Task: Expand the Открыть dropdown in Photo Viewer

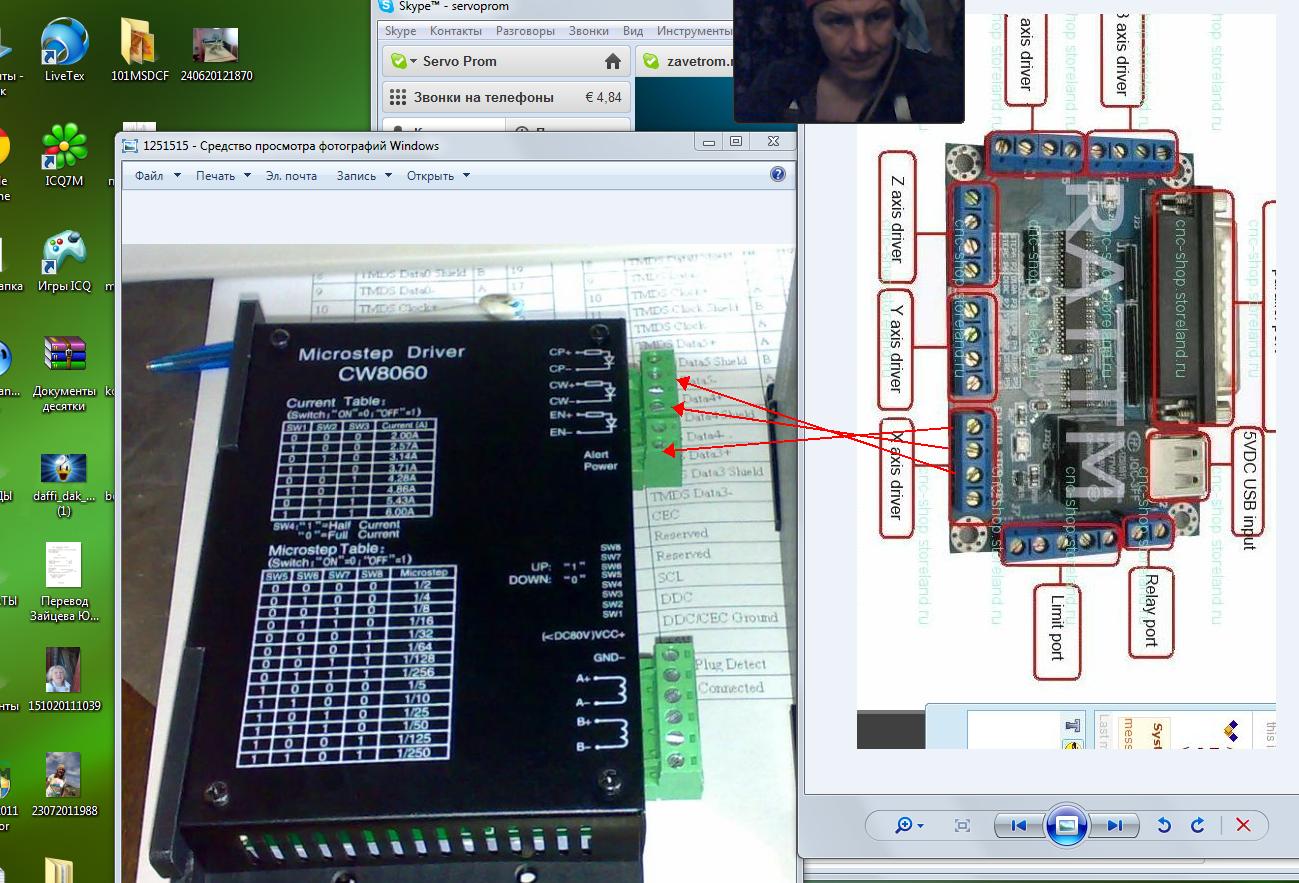Action: point(438,176)
